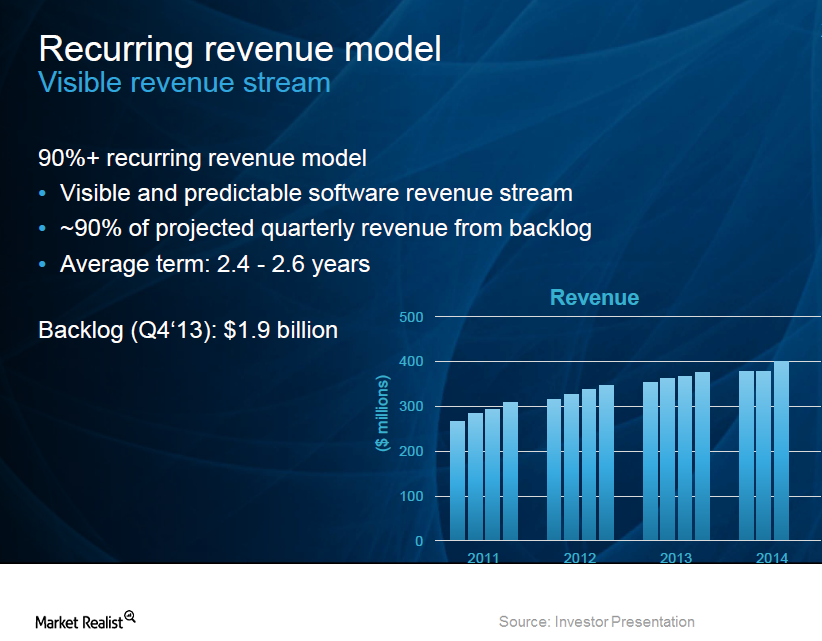The height and width of the screenshot is (641, 822).
Task: Click the fourth 2012 quarterly revenue bar
Action: coord(607,463)
